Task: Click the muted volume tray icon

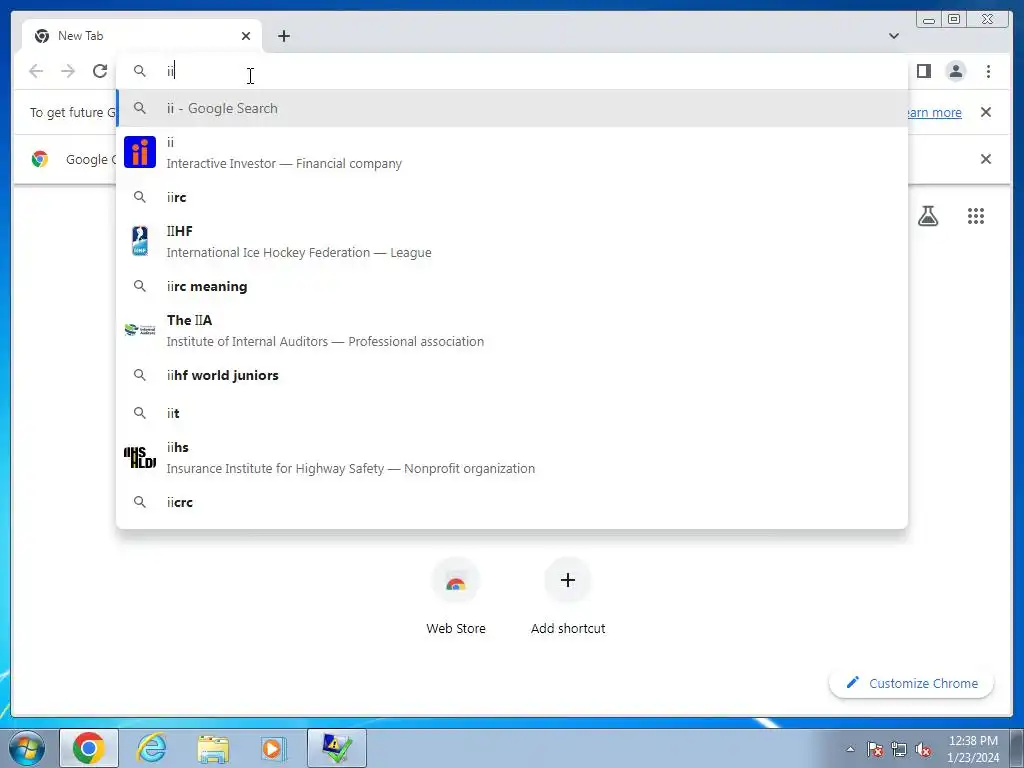Action: point(923,749)
